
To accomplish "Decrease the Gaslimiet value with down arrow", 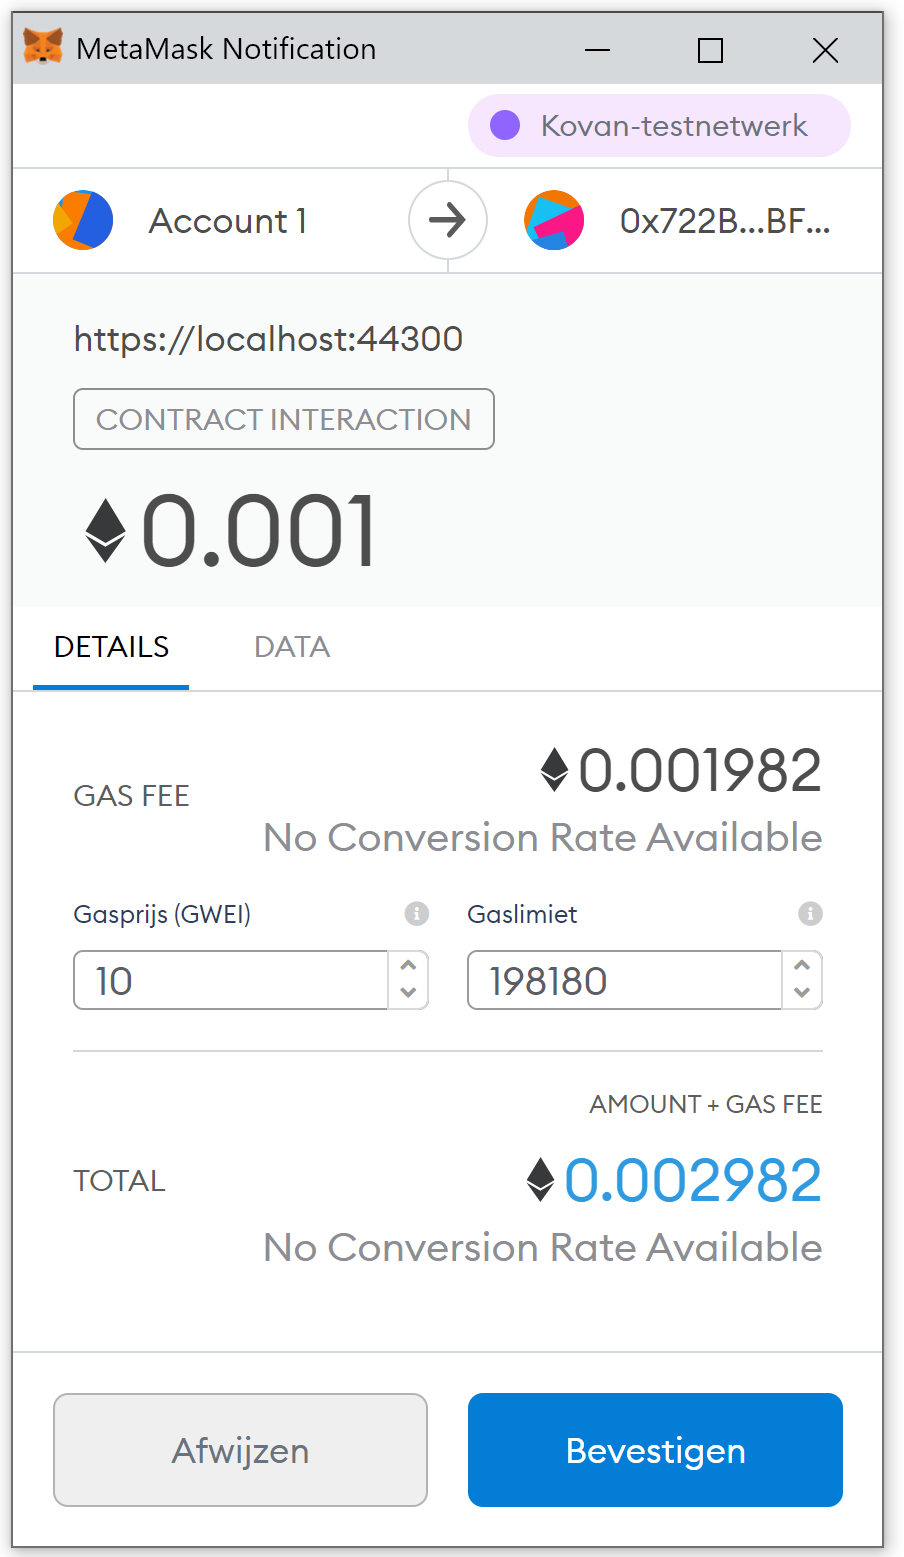I will 802,993.
